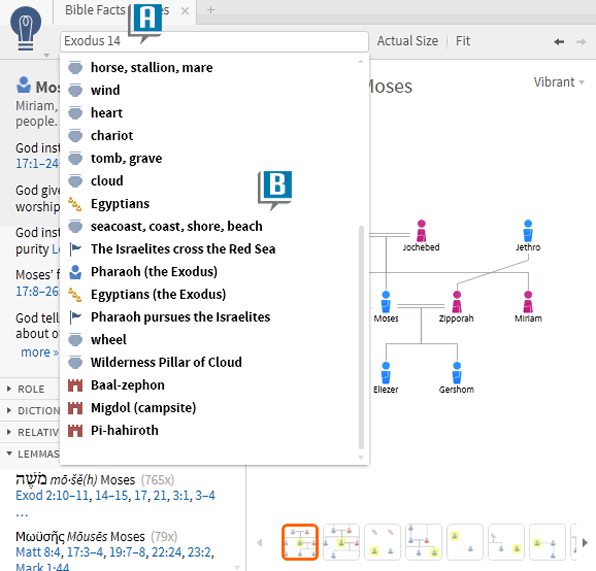Open the Vibrant style dropdown
The image size is (596, 571).
(558, 82)
